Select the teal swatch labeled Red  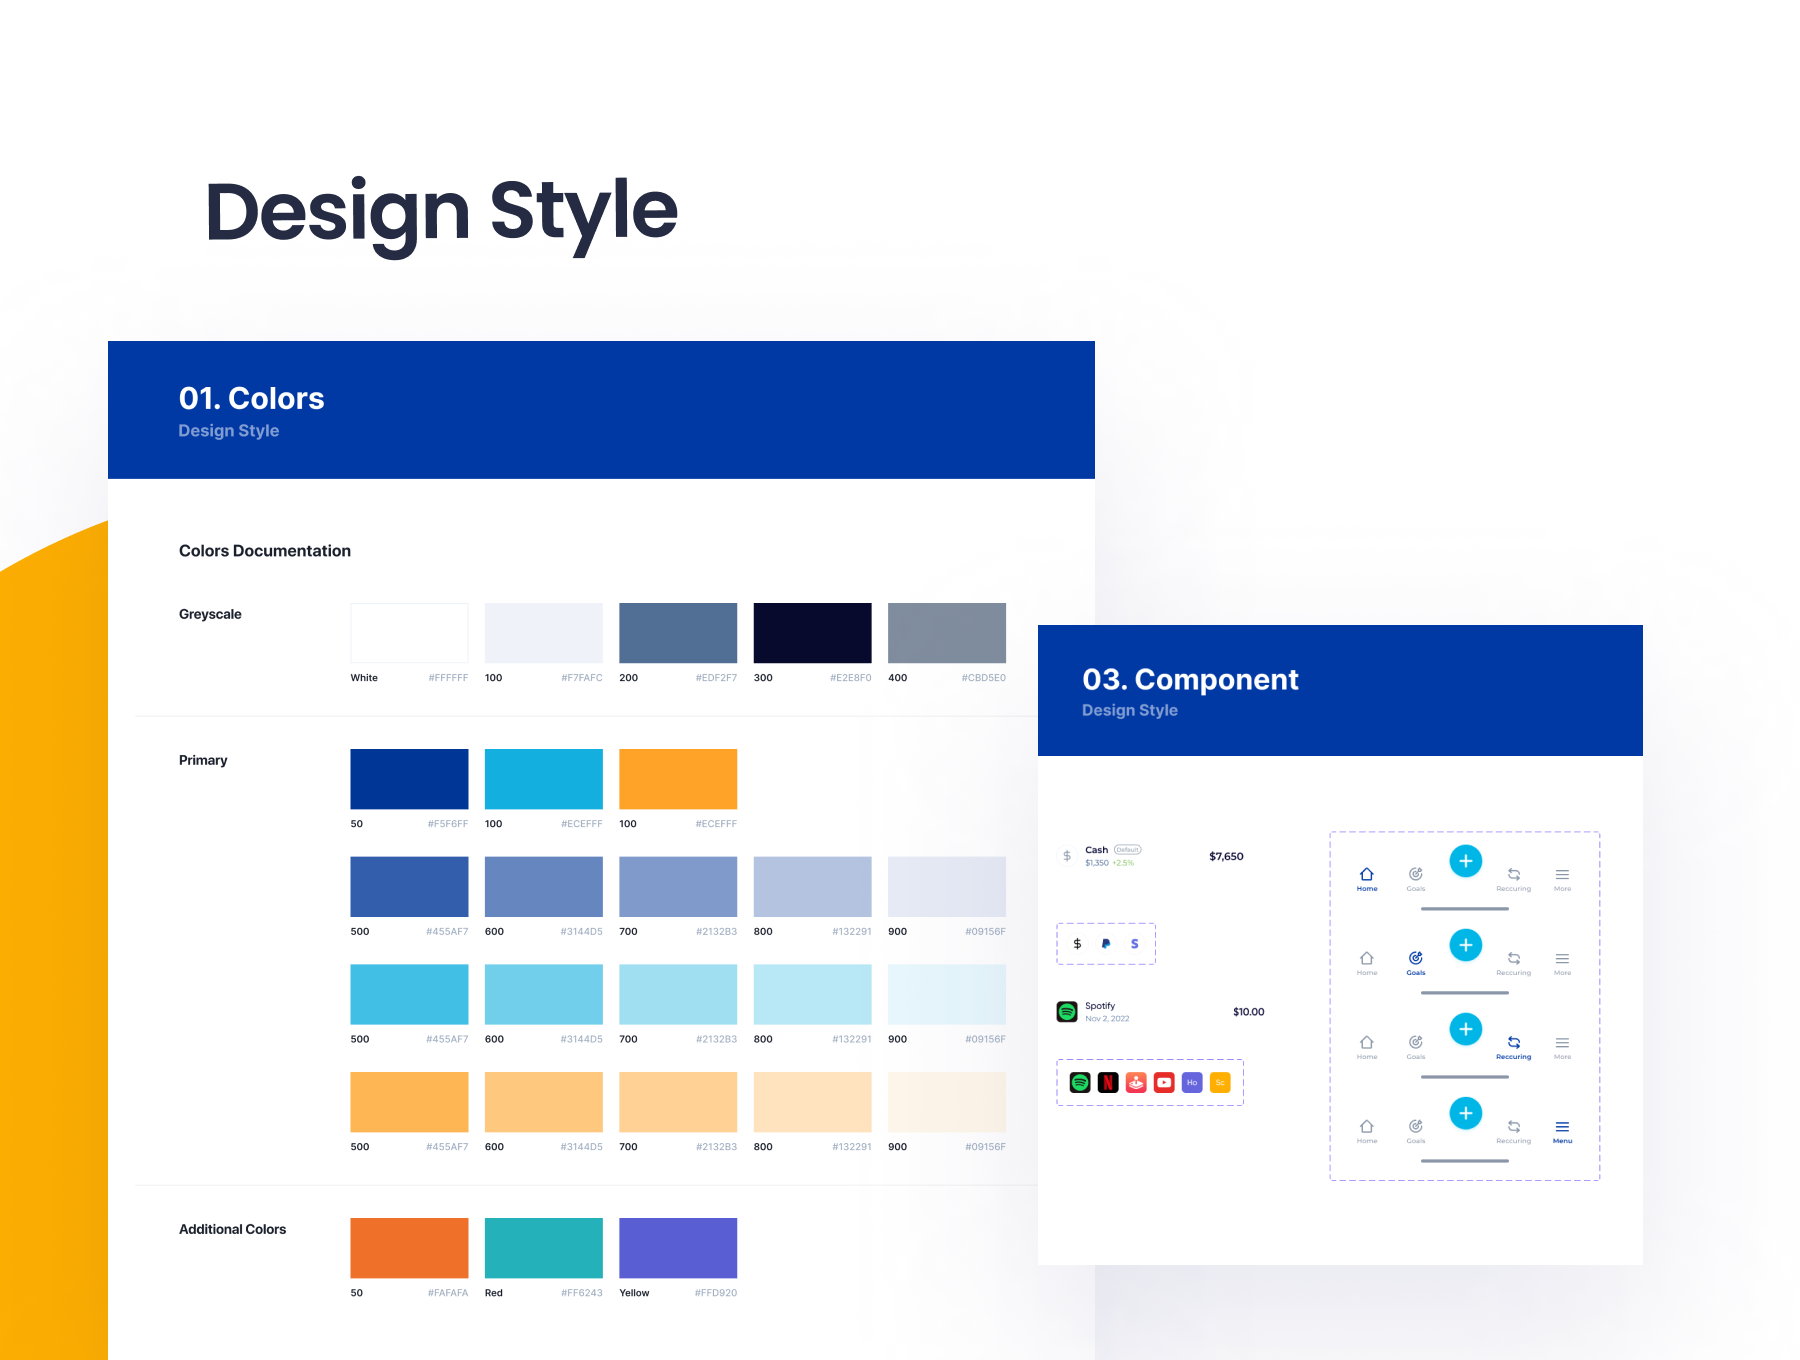[544, 1247]
